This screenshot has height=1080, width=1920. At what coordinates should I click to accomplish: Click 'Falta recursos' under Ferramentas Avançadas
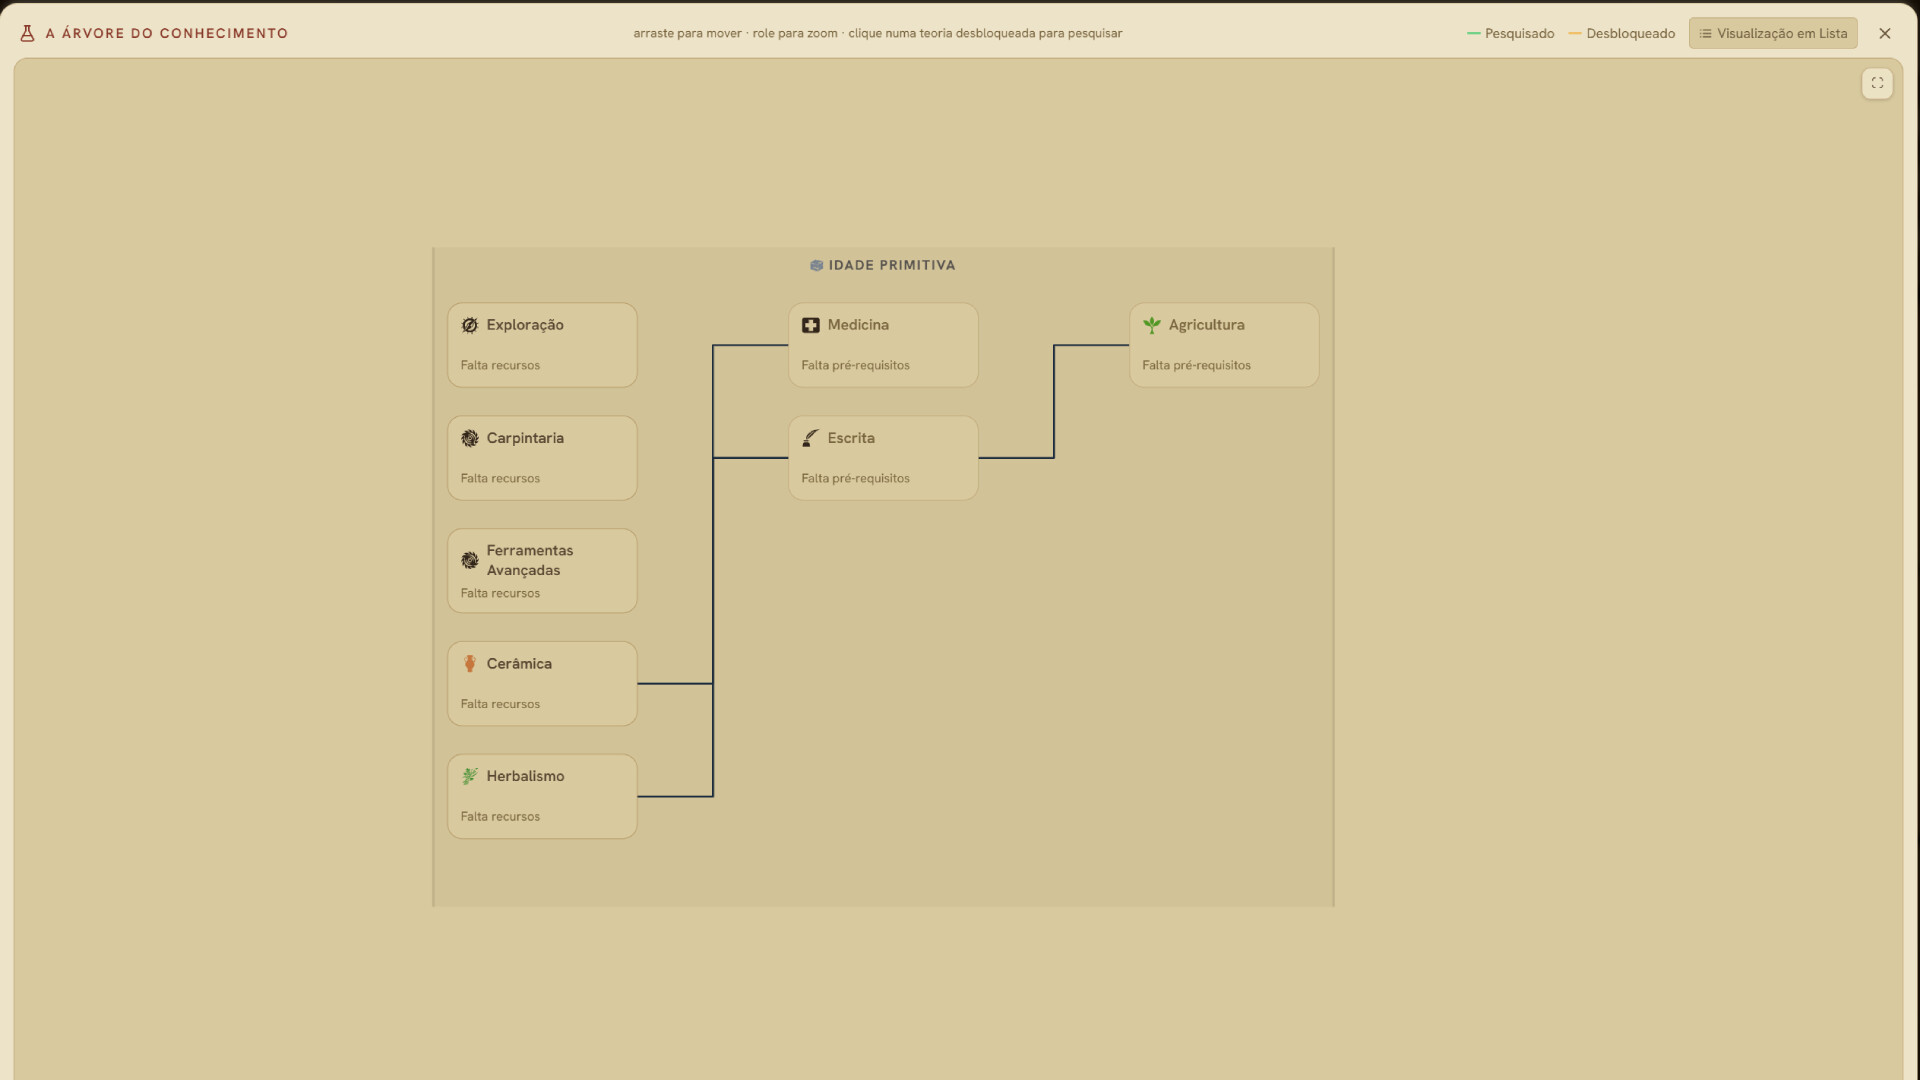pyautogui.click(x=500, y=593)
